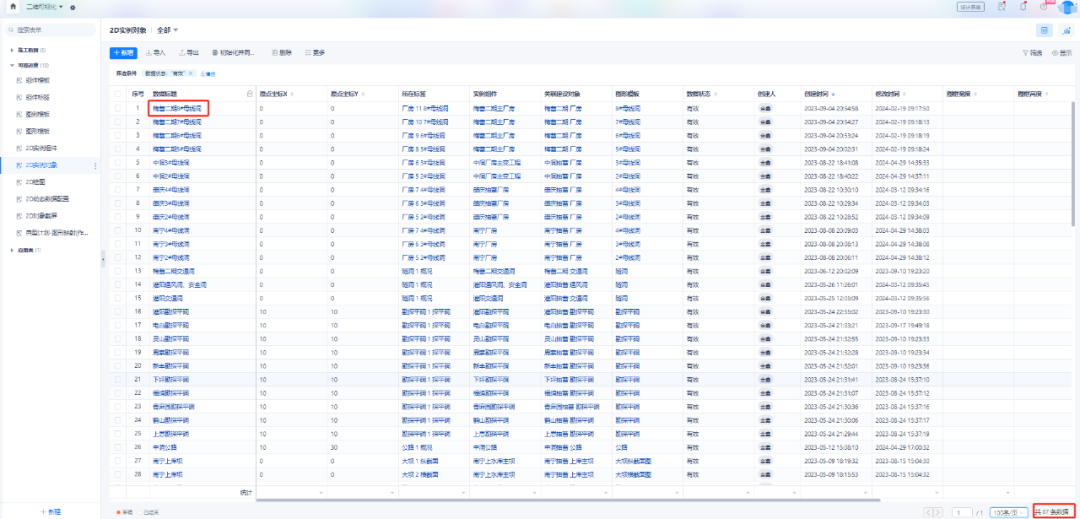1080x519 pixels.
Task: Open the 100条/页 page size dropdown
Action: coord(1009,512)
